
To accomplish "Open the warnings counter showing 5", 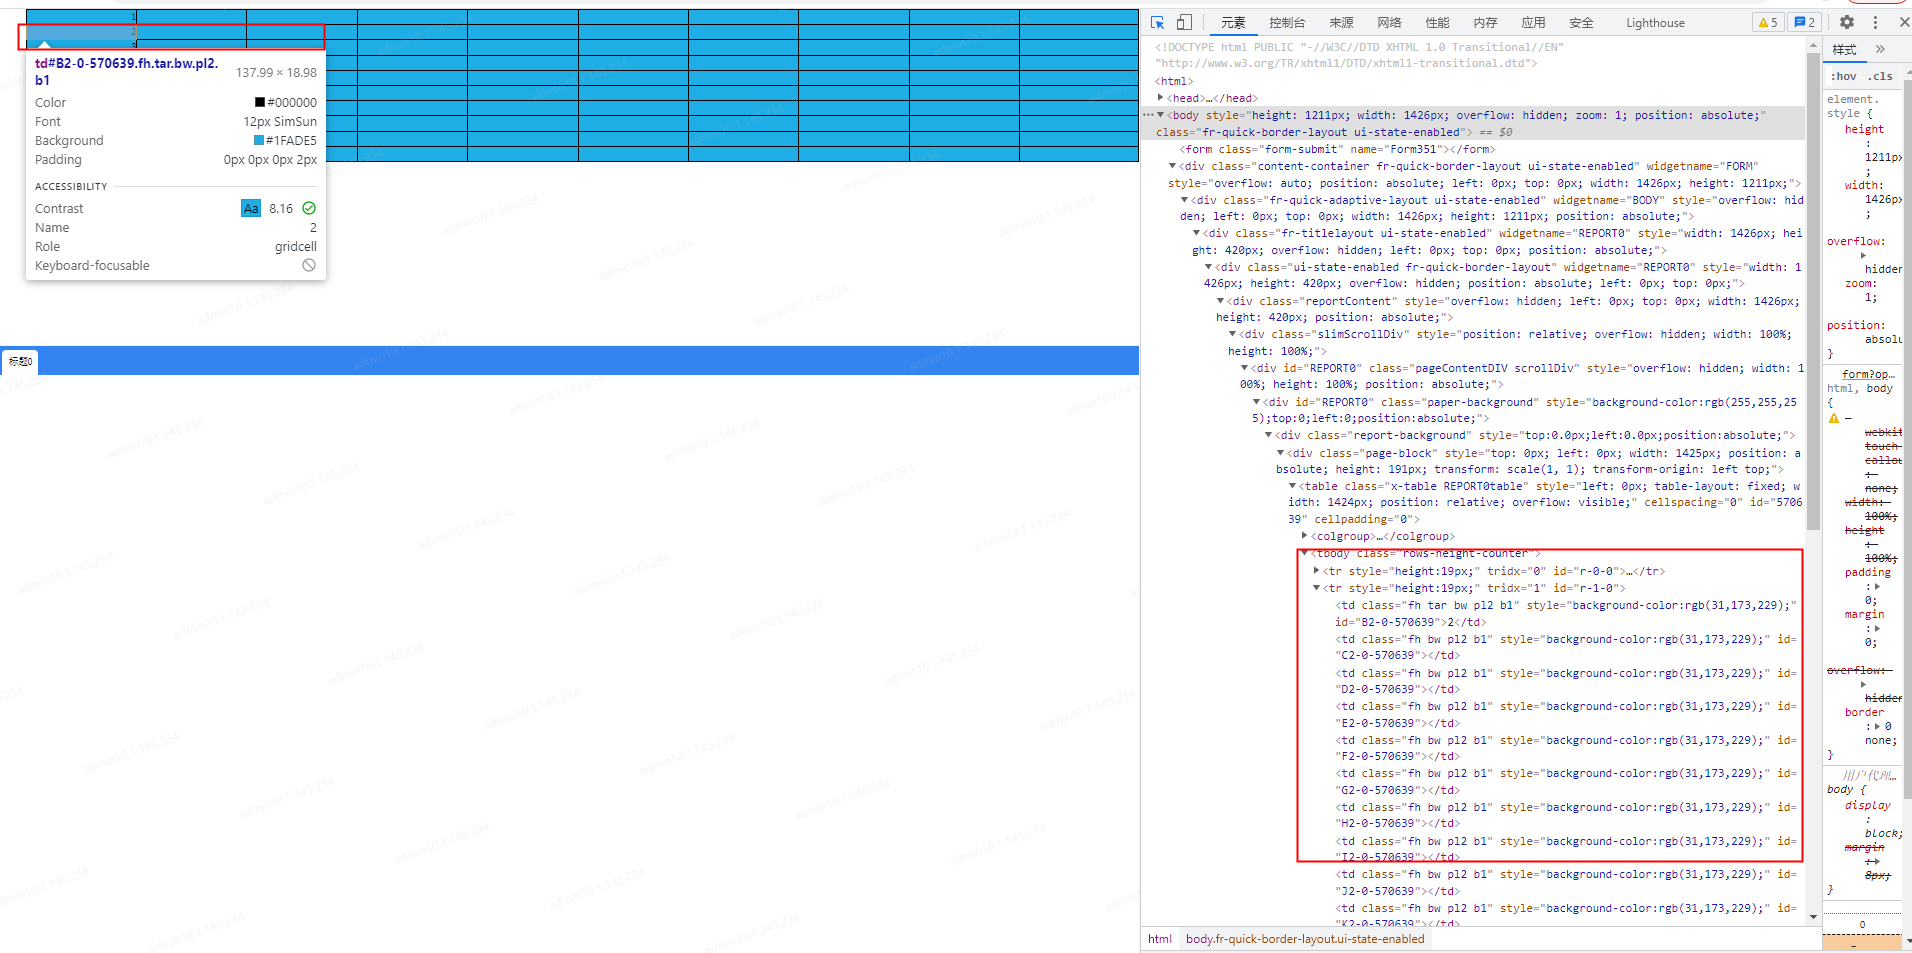I will pos(1768,22).
